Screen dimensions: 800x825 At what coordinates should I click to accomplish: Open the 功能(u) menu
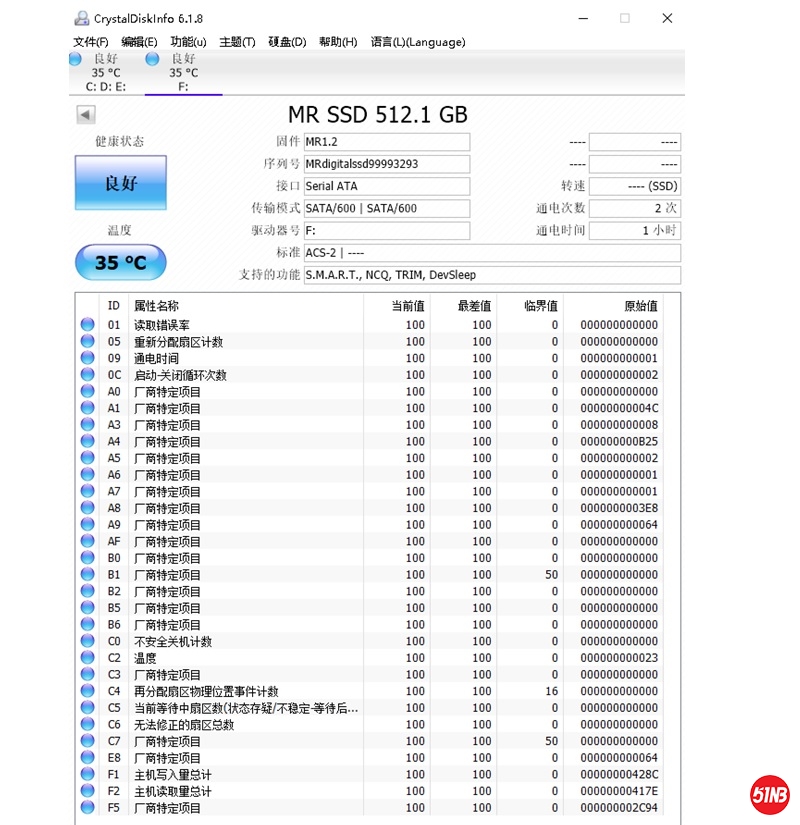coord(188,42)
